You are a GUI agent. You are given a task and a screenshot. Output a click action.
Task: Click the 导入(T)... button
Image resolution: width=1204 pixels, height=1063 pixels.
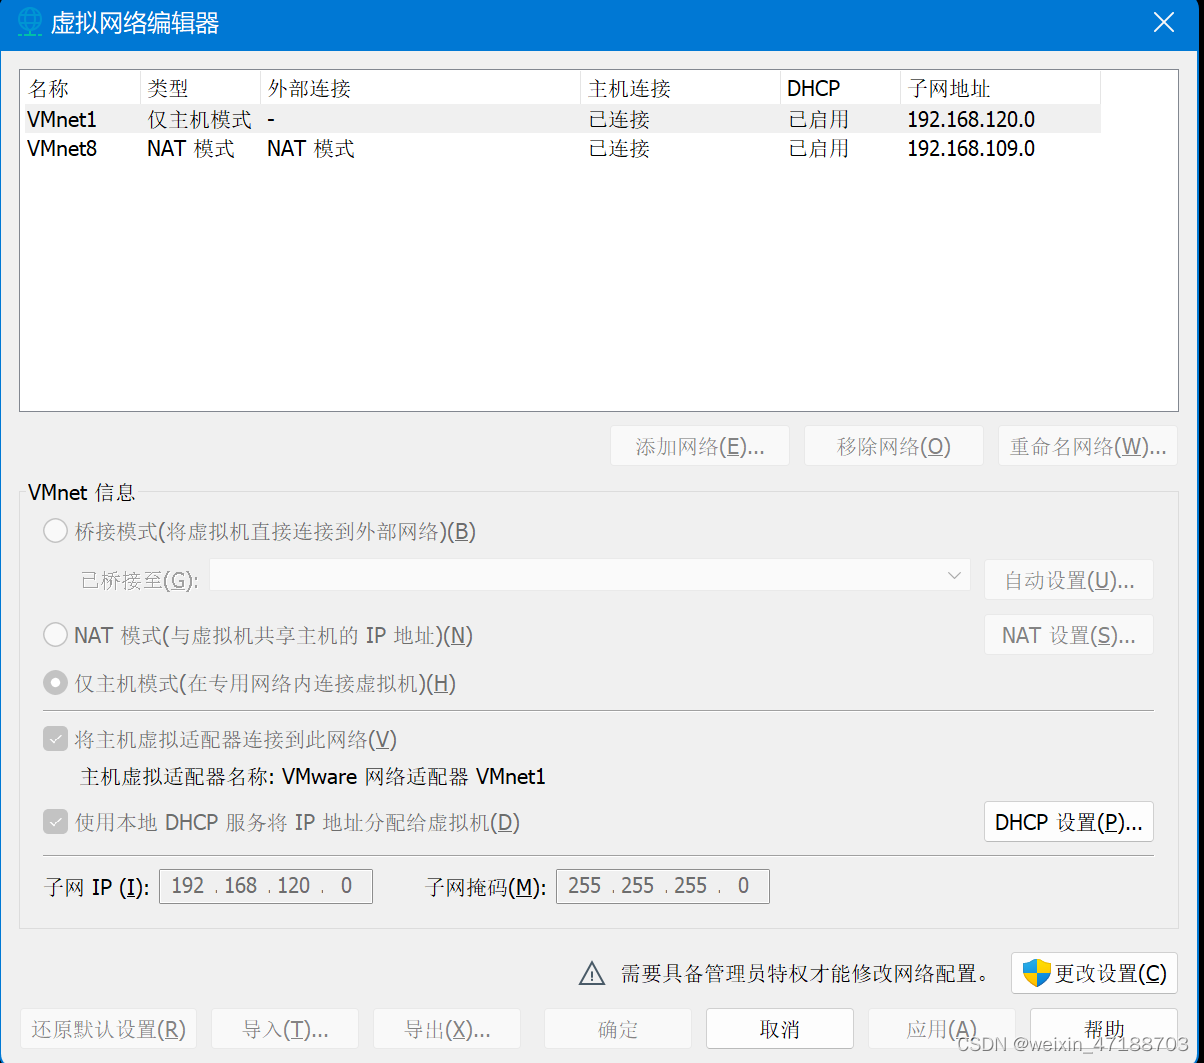(x=285, y=1029)
